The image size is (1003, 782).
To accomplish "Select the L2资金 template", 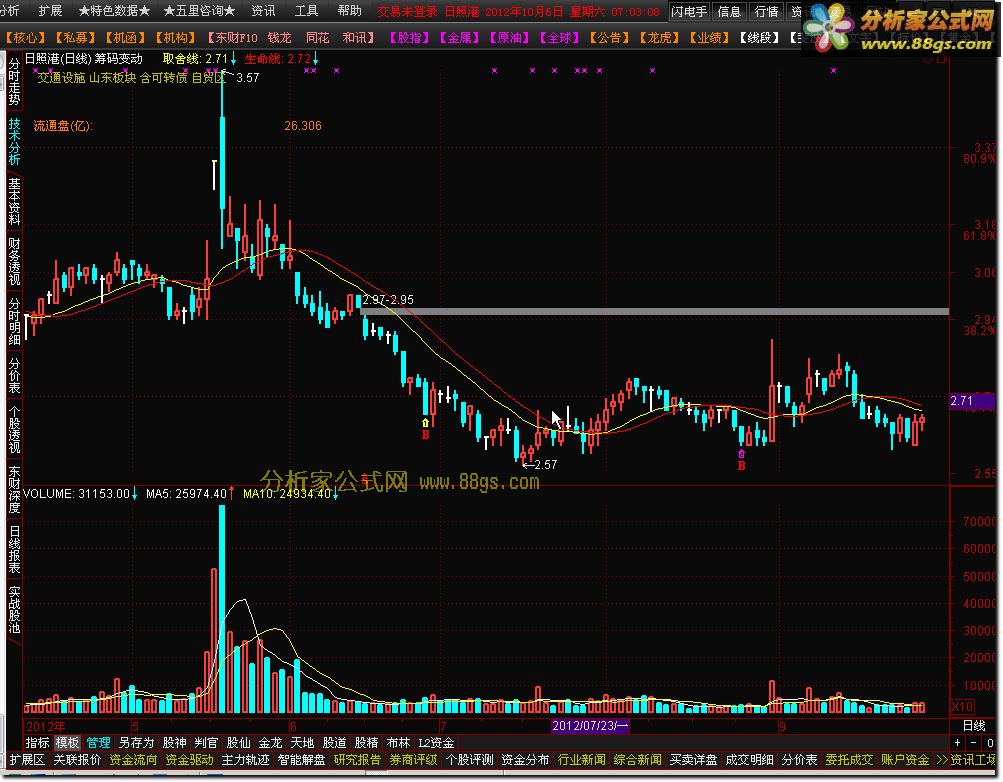I will pyautogui.click(x=436, y=743).
